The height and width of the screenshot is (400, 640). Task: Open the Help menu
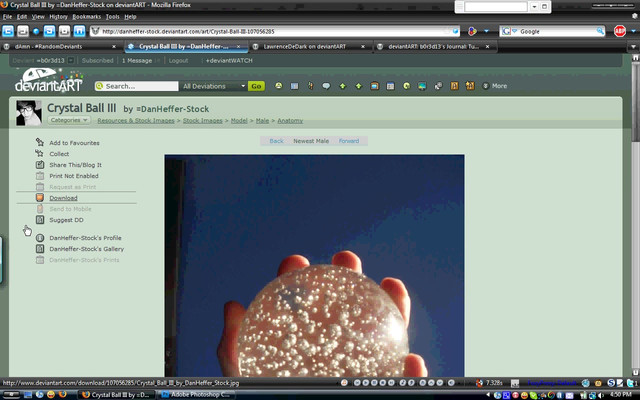(x=130, y=17)
